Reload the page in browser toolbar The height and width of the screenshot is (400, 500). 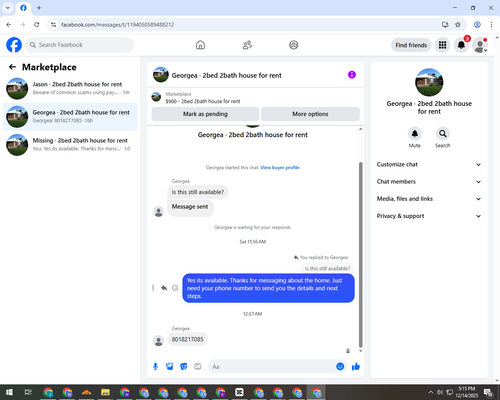(37, 25)
